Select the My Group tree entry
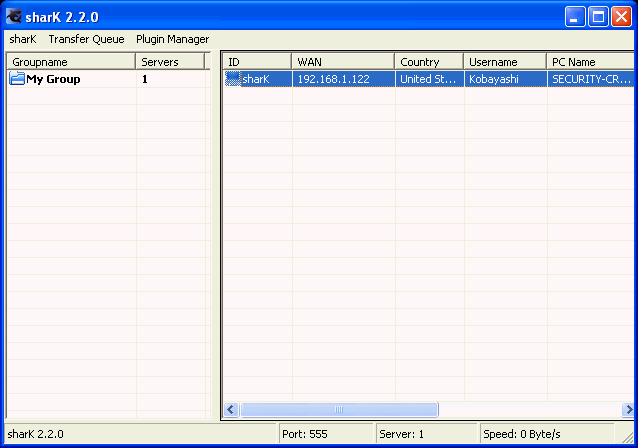 point(53,79)
